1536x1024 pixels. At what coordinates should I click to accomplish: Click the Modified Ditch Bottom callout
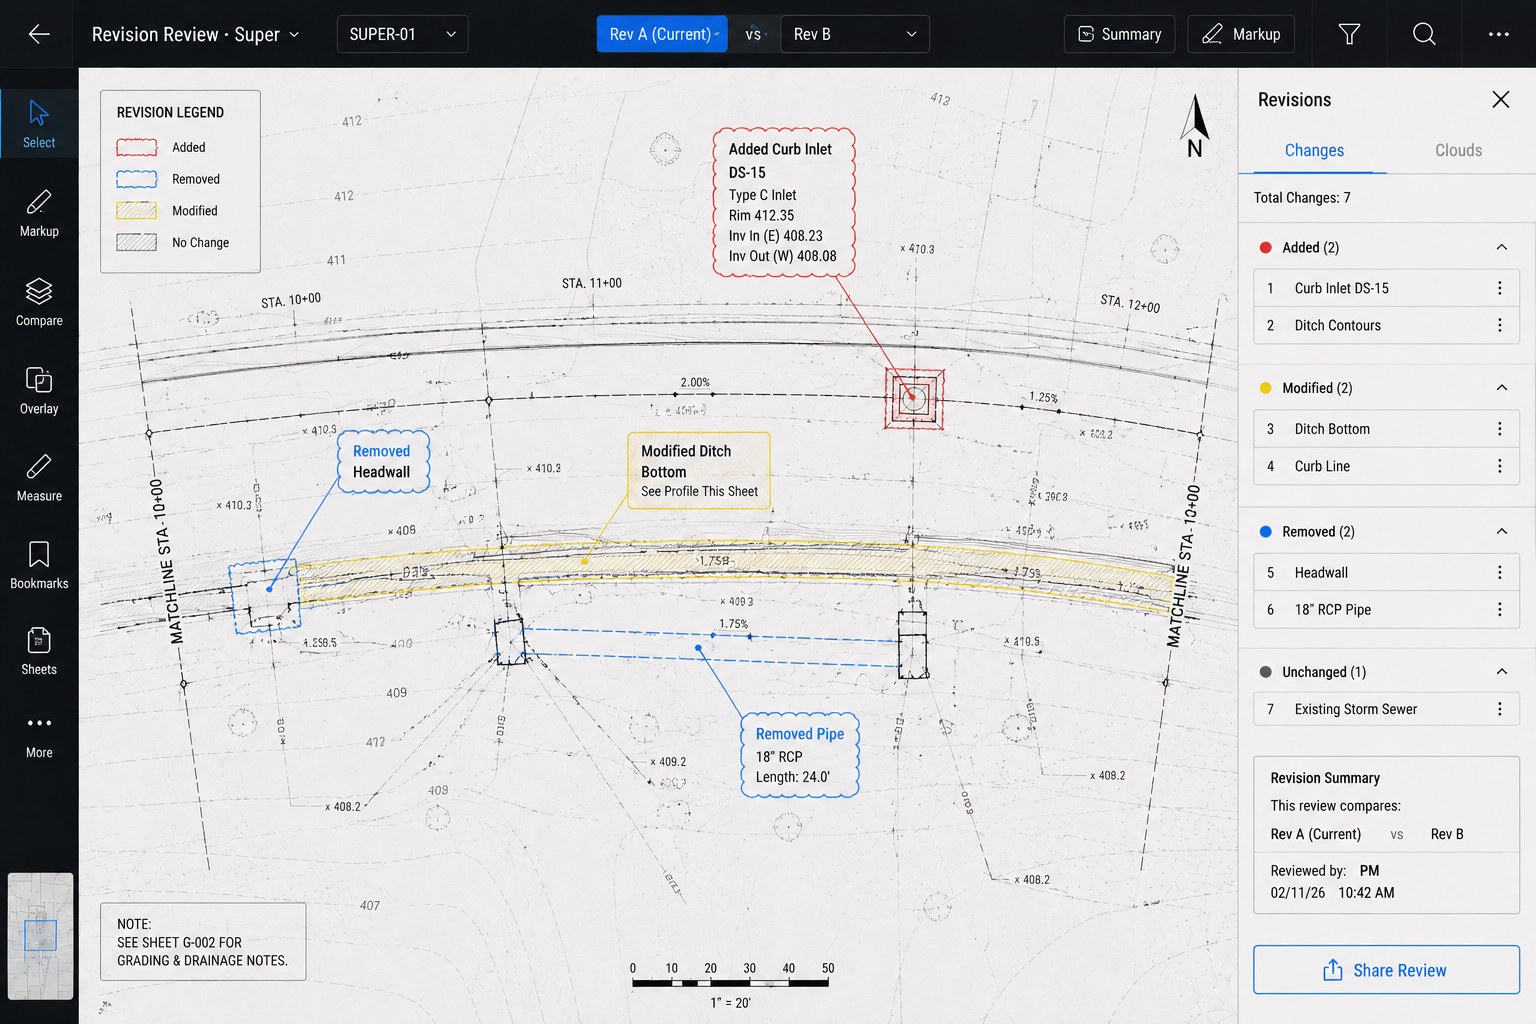coord(699,471)
